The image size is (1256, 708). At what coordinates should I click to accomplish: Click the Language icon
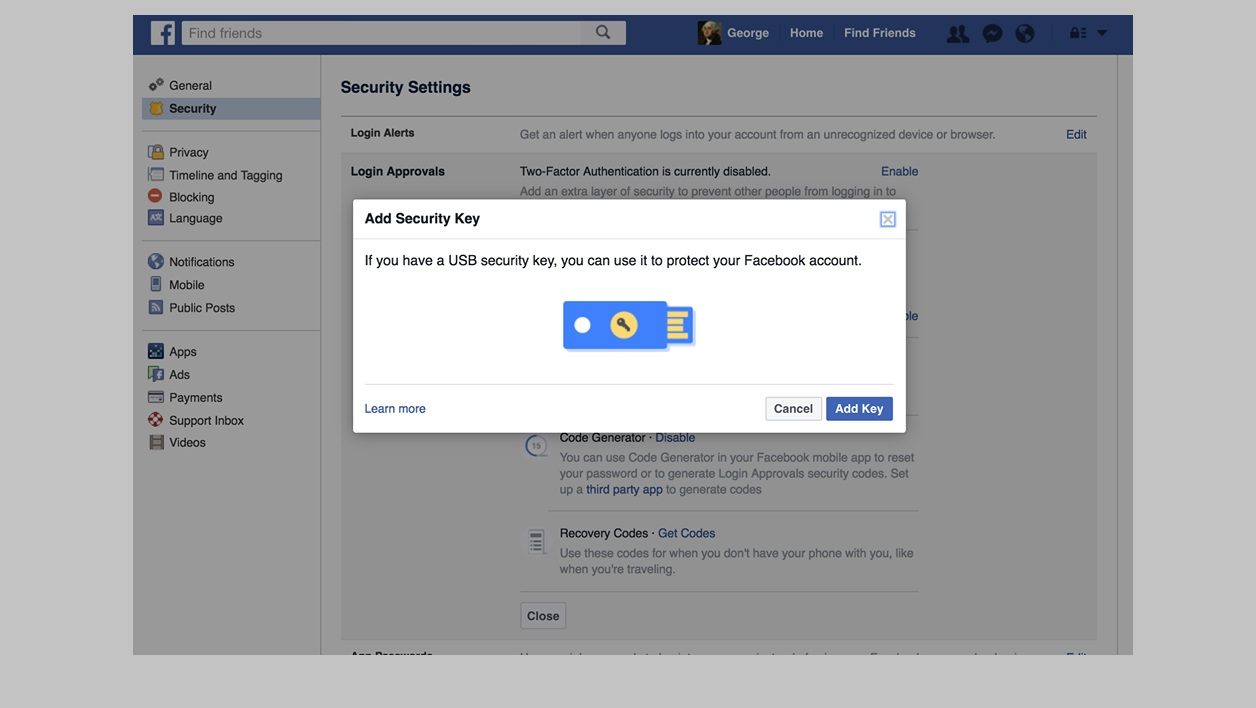156,217
